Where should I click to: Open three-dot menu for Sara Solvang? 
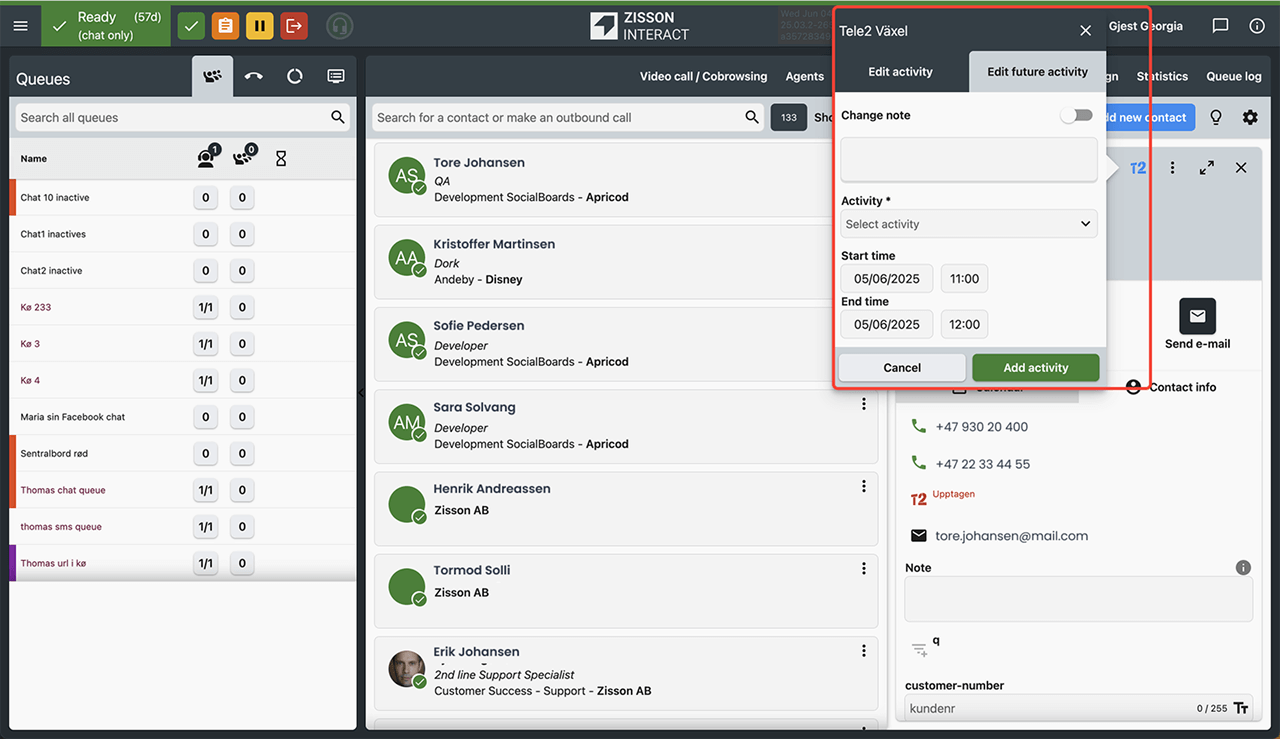point(864,404)
